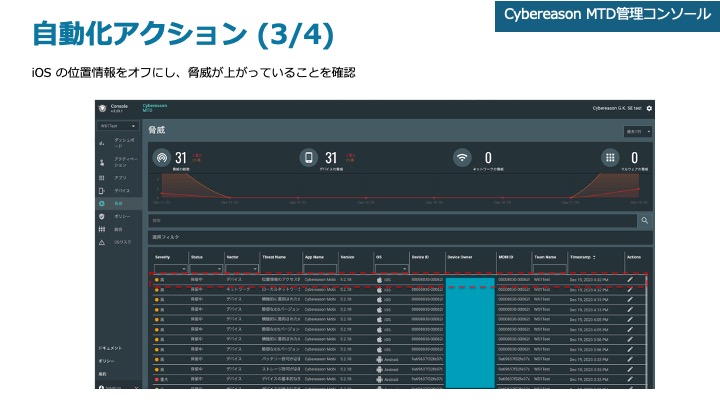Click the Cybereason MTD header label
The image size is (720, 405).
pyautogui.click(x=155, y=108)
